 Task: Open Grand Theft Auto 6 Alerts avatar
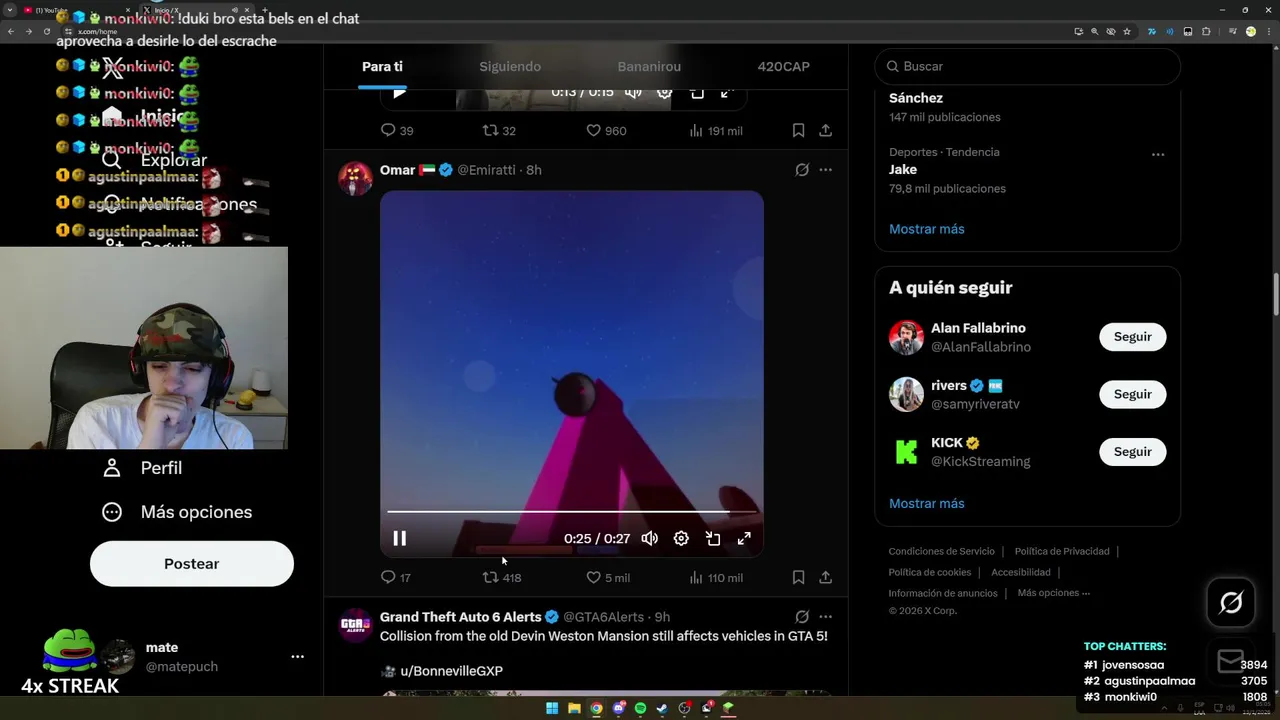(x=355, y=625)
